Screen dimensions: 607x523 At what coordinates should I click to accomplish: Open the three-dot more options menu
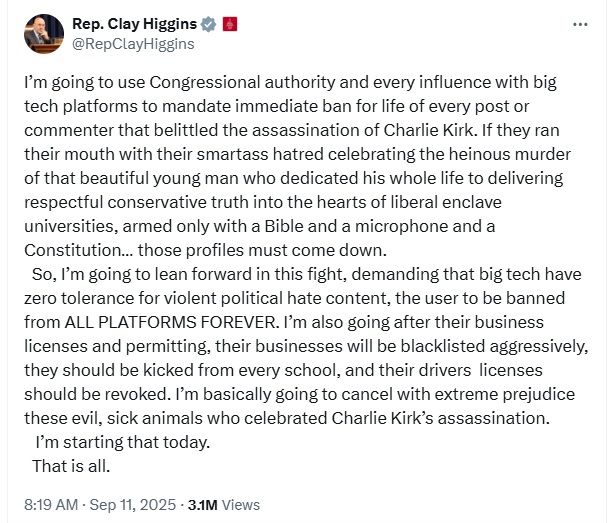click(580, 25)
